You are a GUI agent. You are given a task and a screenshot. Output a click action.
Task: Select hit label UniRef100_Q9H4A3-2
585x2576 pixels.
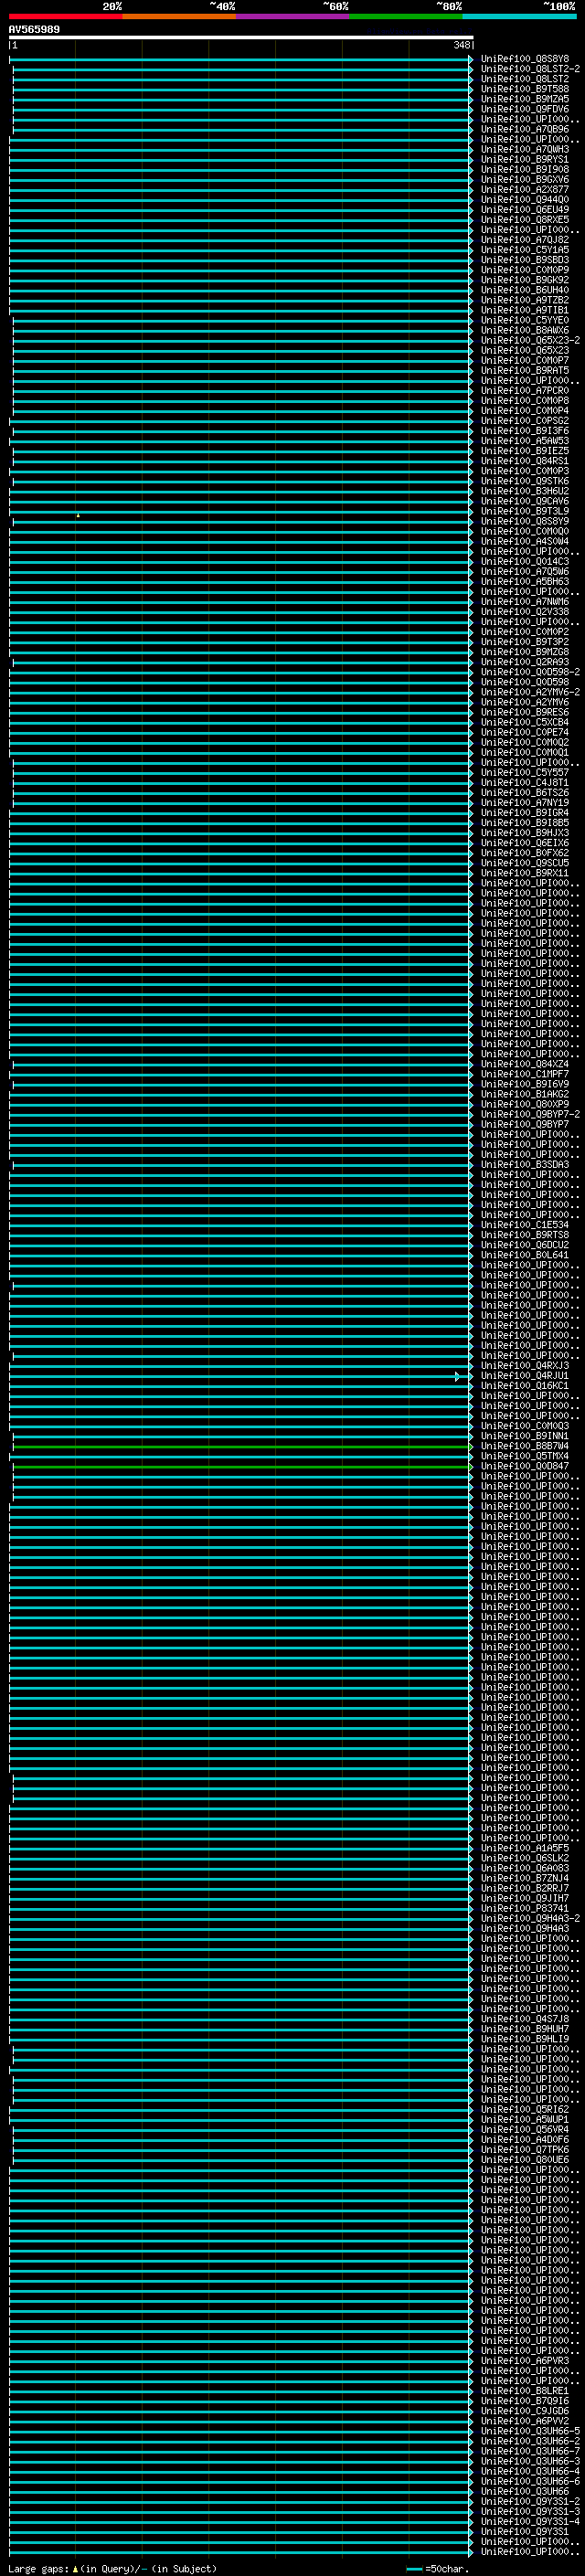(x=530, y=1918)
